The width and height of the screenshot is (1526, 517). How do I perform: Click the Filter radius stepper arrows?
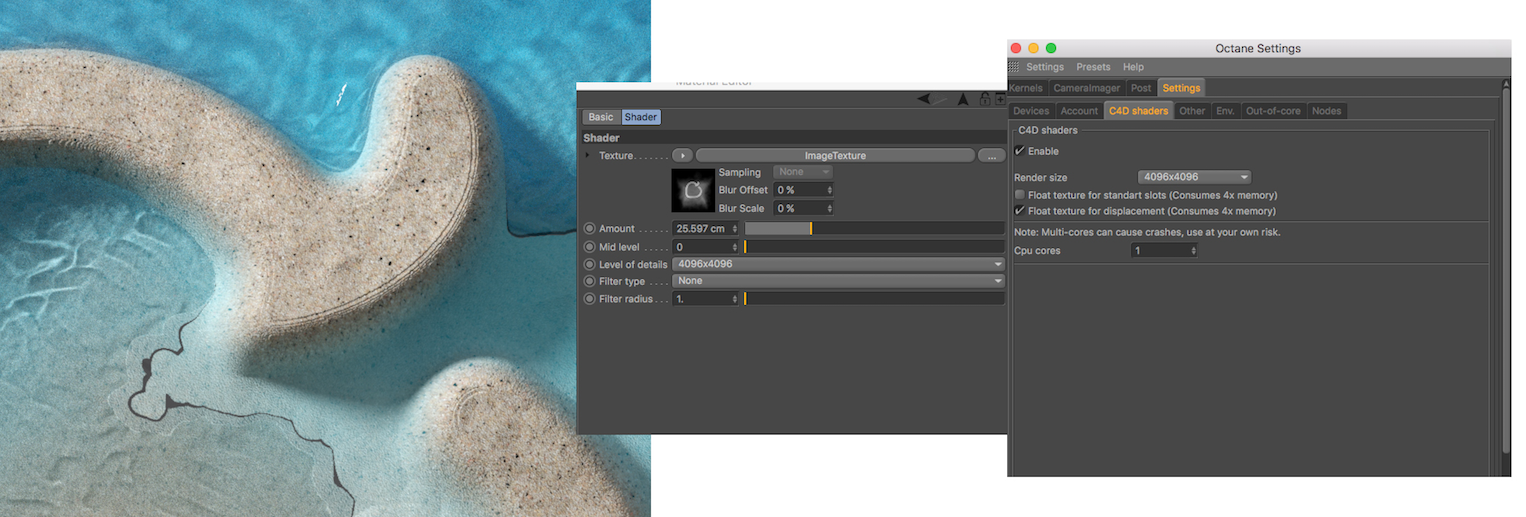coord(736,299)
